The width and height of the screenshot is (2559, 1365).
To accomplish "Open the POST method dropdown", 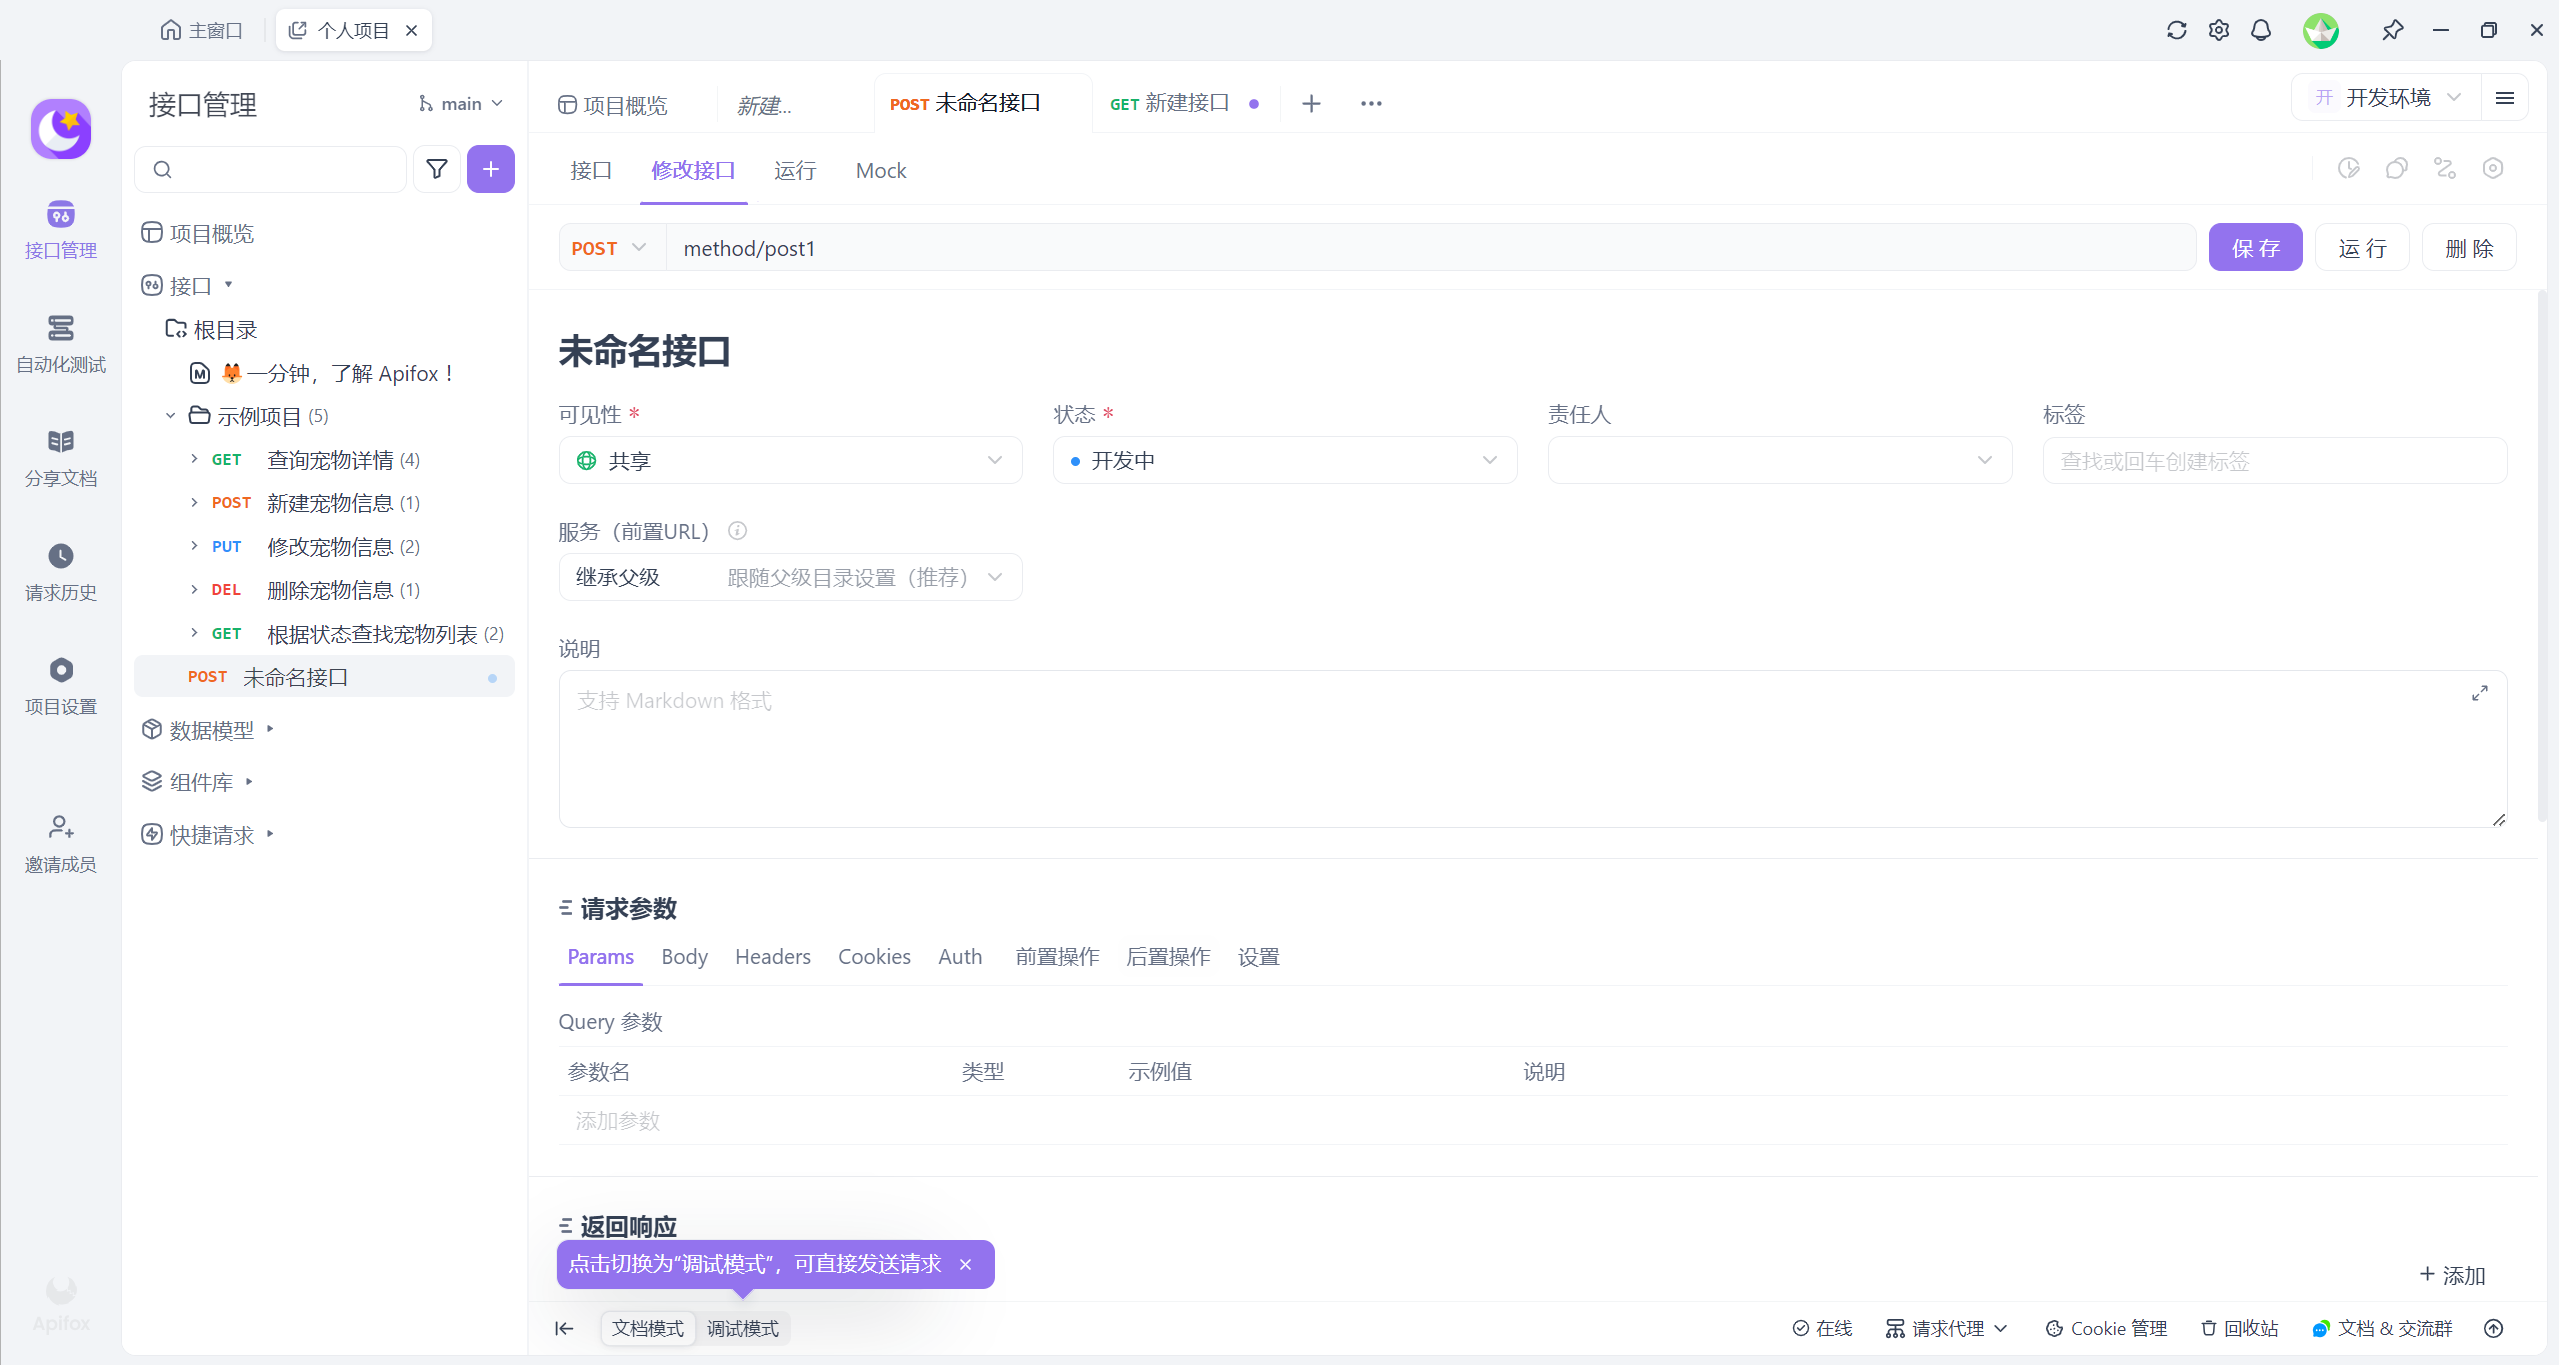I will coord(608,247).
